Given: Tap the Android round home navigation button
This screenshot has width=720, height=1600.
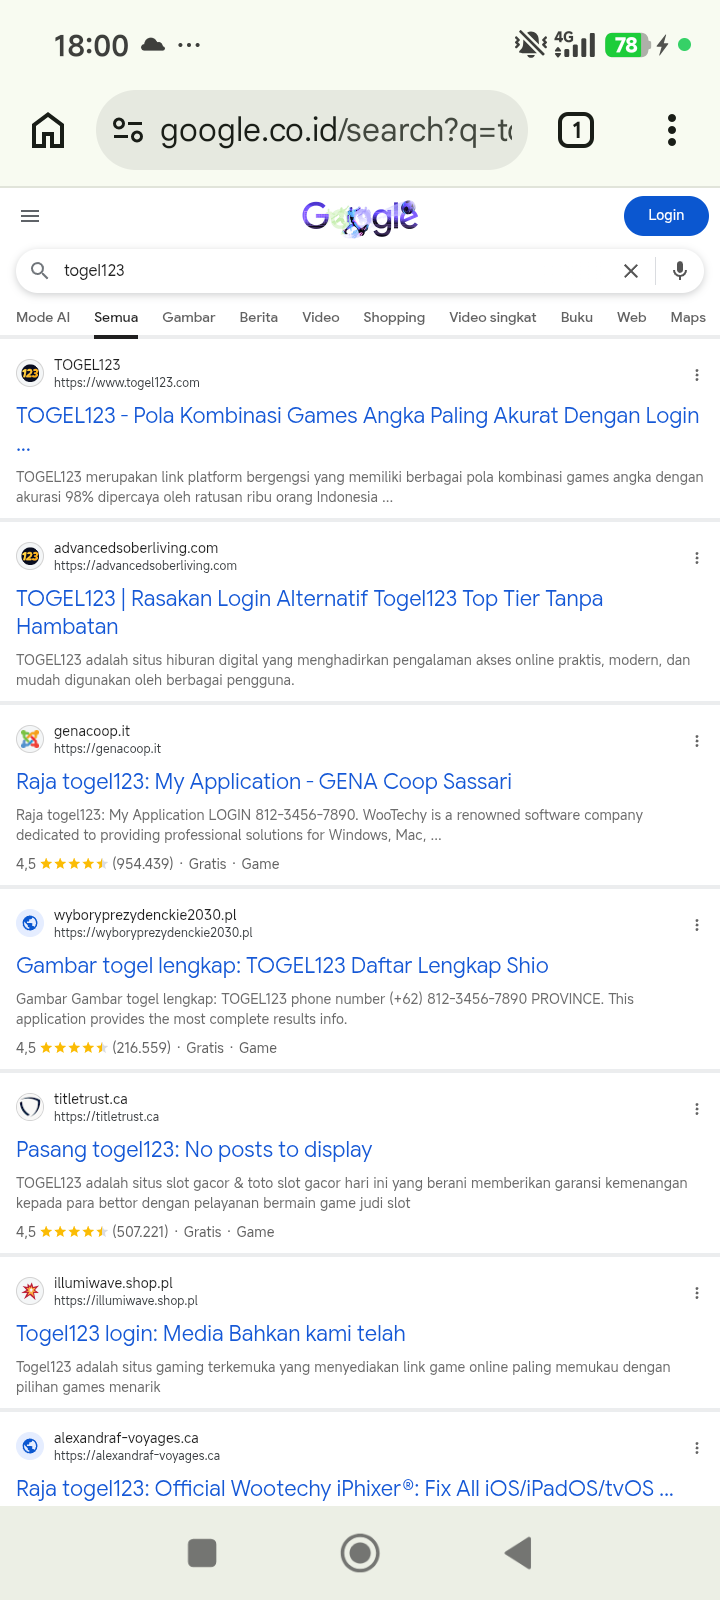Looking at the screenshot, I should [360, 1553].
